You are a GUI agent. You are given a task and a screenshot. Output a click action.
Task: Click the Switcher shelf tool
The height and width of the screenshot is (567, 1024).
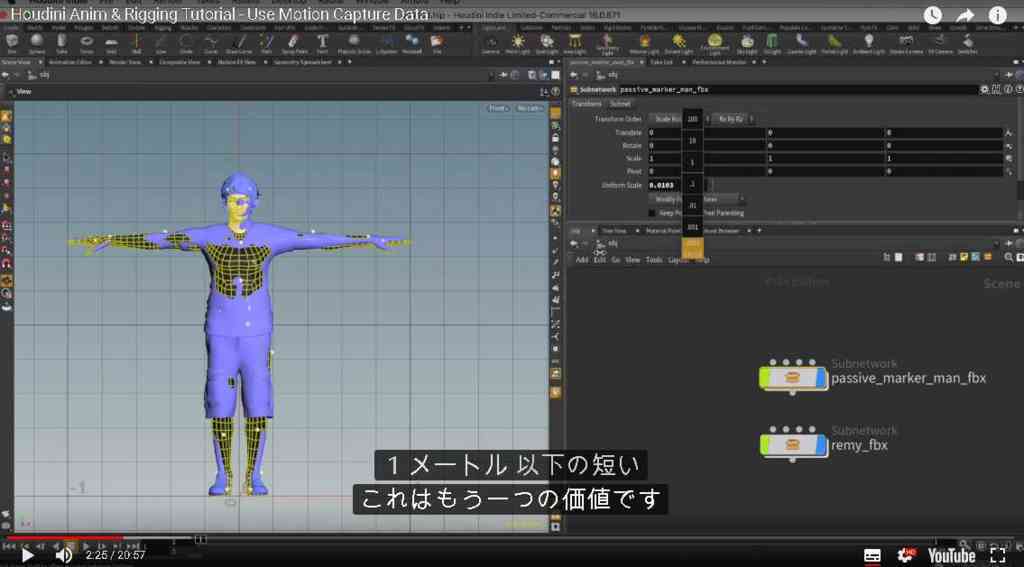click(967, 44)
